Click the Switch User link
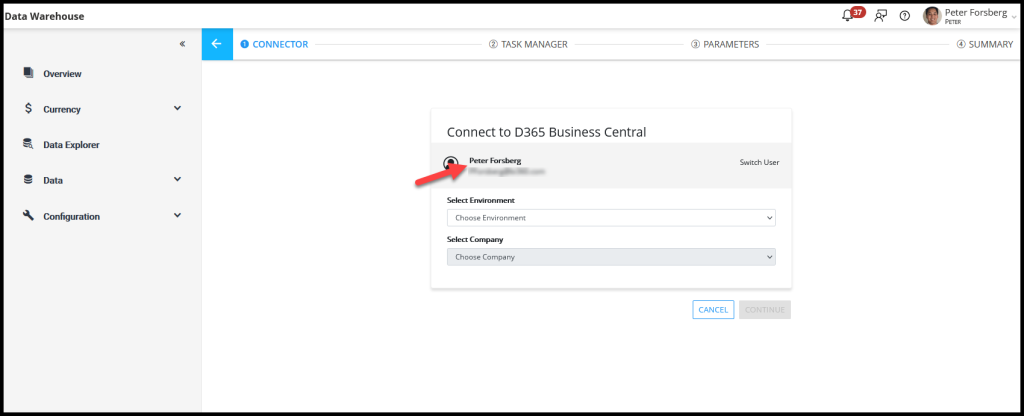This screenshot has width=1024, height=416. (759, 162)
